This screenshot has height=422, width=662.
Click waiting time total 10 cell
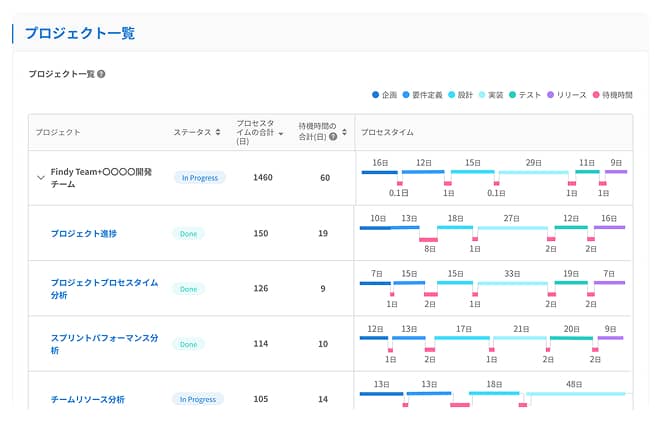click(x=323, y=344)
